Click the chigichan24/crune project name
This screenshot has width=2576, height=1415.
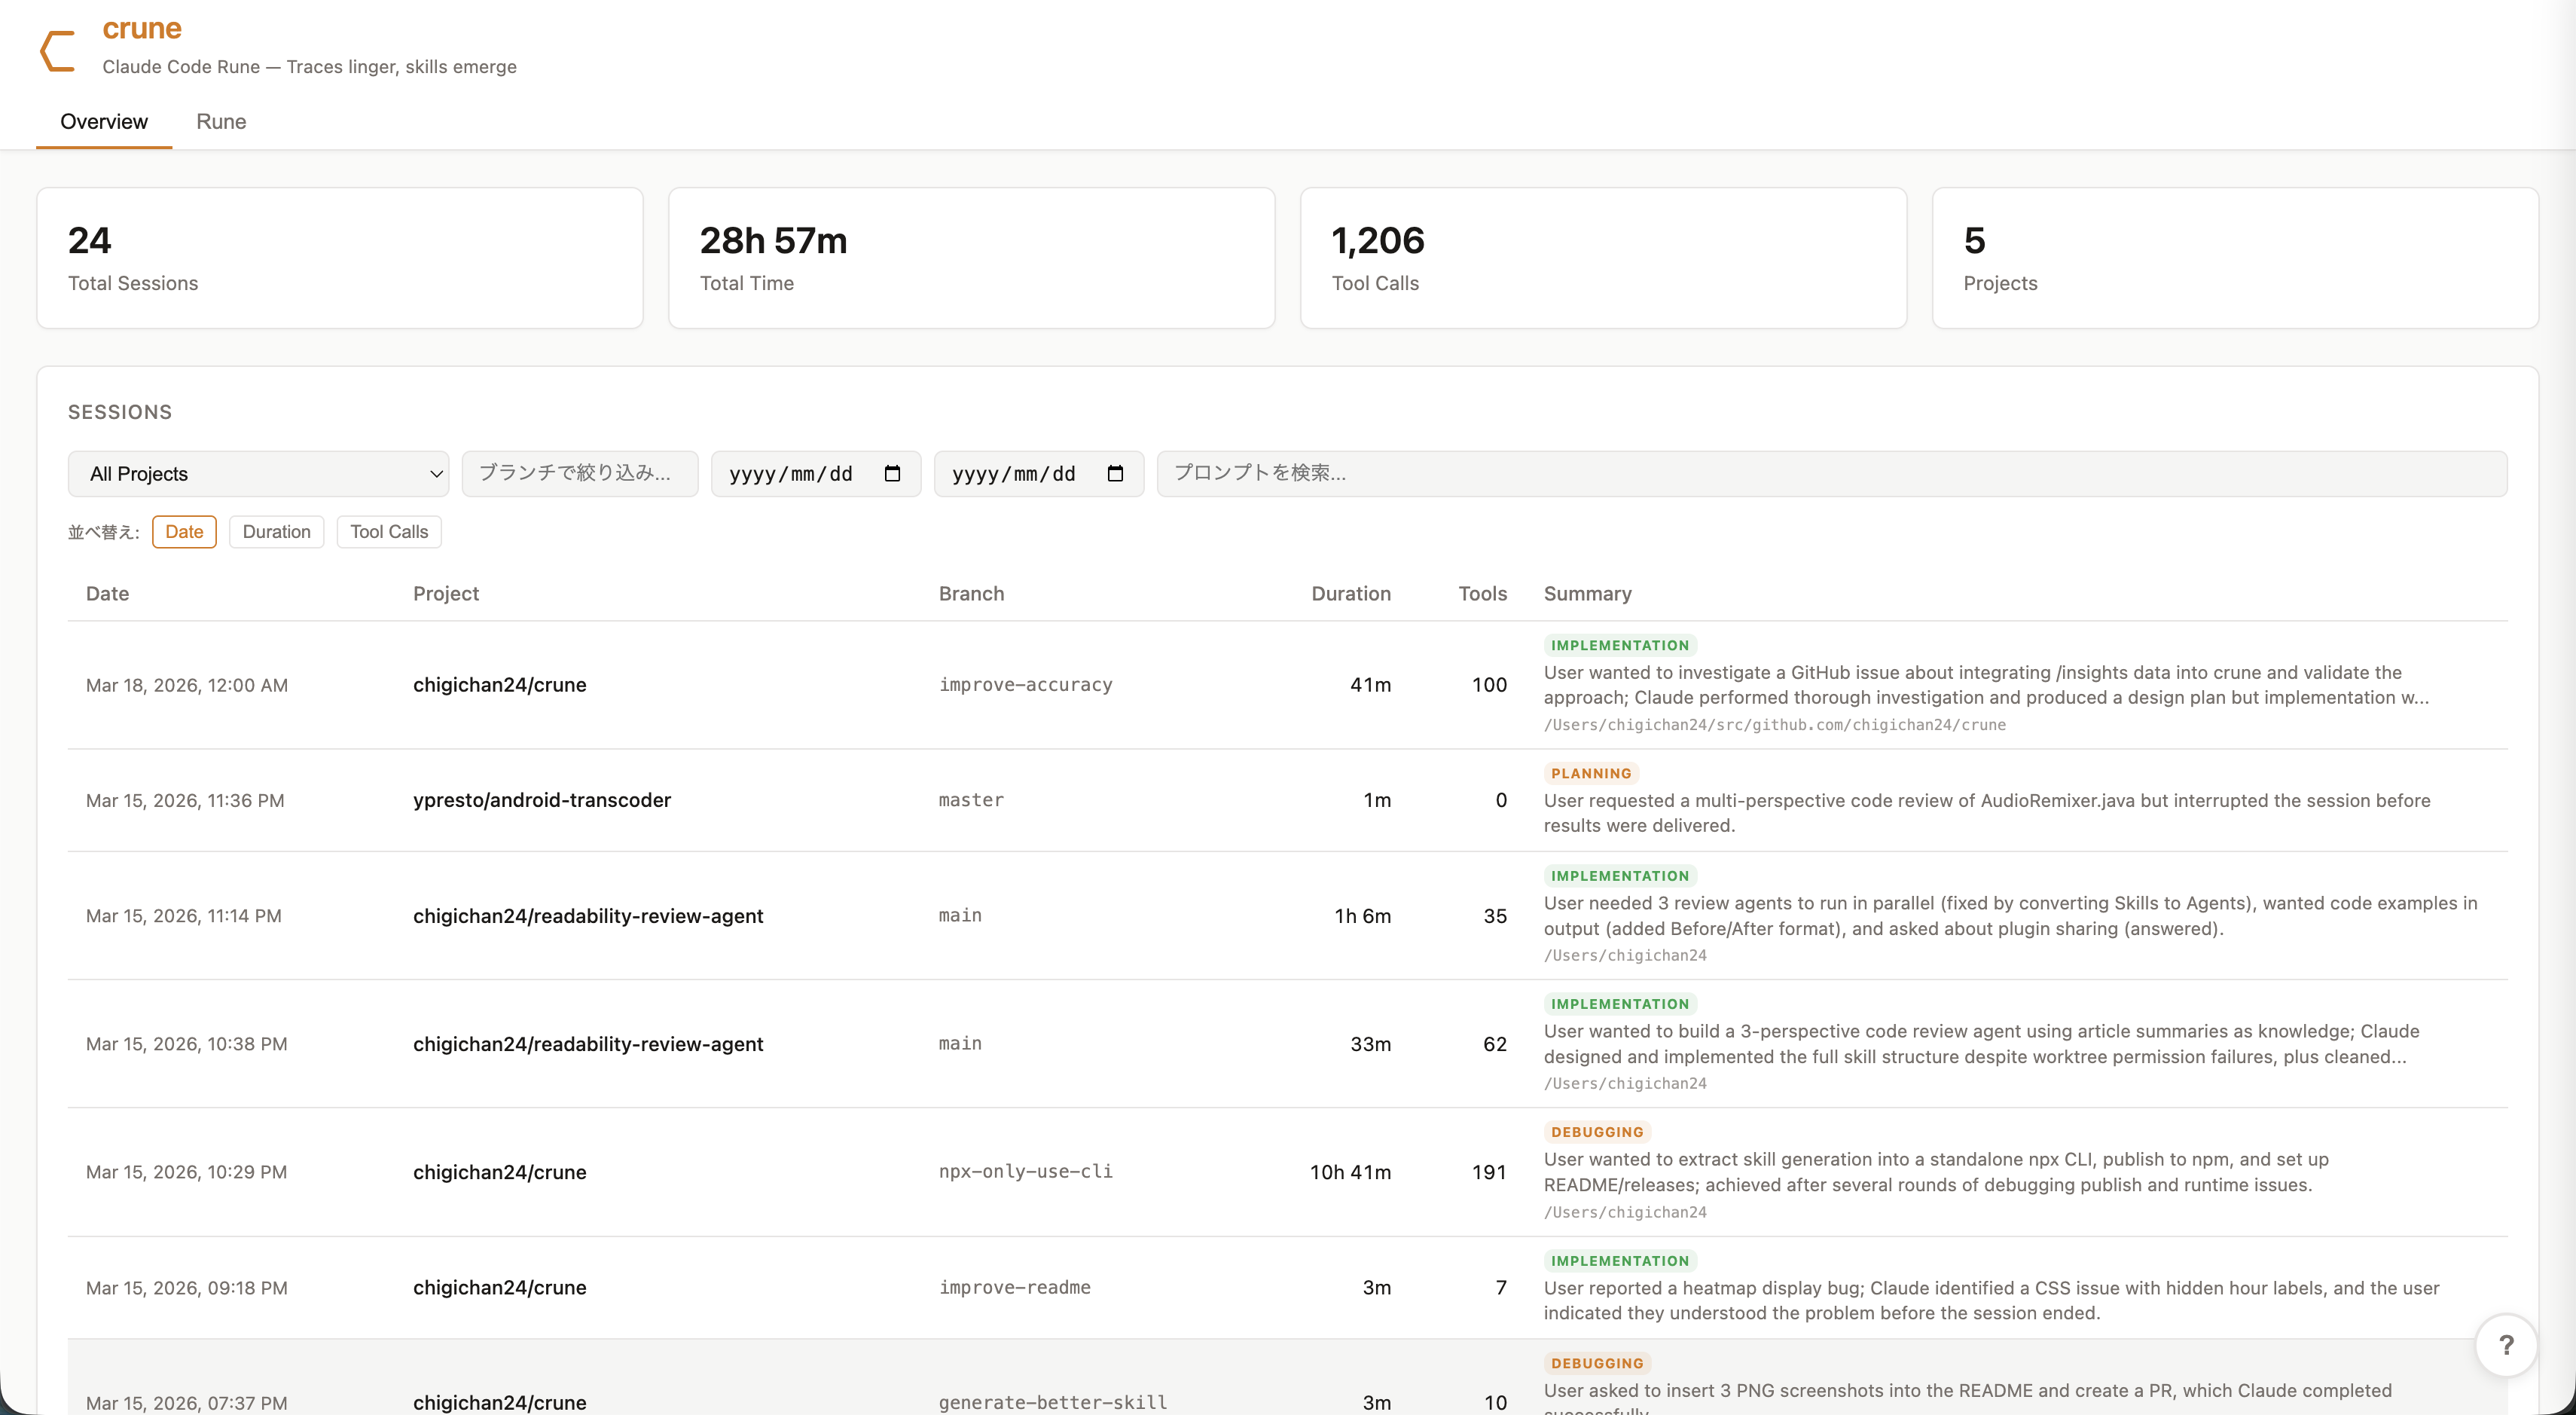pyautogui.click(x=500, y=685)
